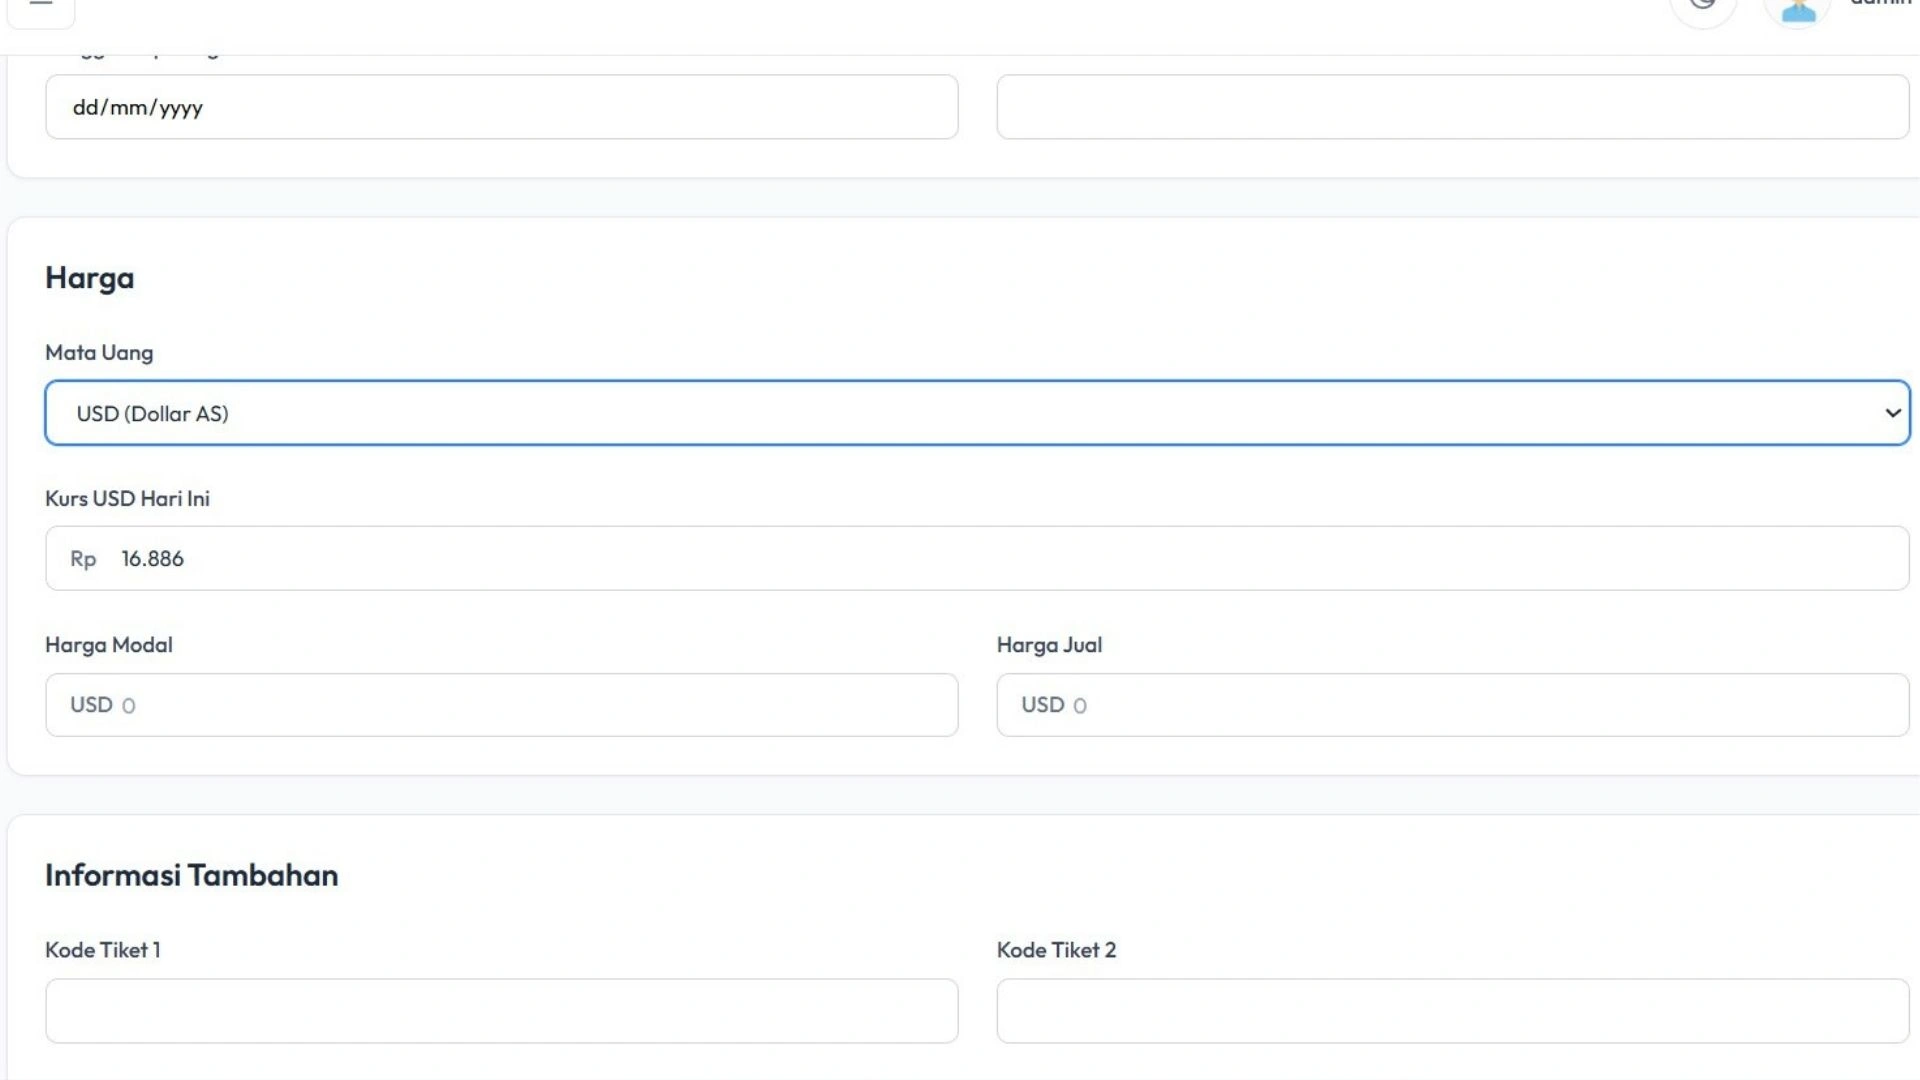Click the USD prefix in Harga Jual
This screenshot has height=1080, width=1920.
[1042, 705]
